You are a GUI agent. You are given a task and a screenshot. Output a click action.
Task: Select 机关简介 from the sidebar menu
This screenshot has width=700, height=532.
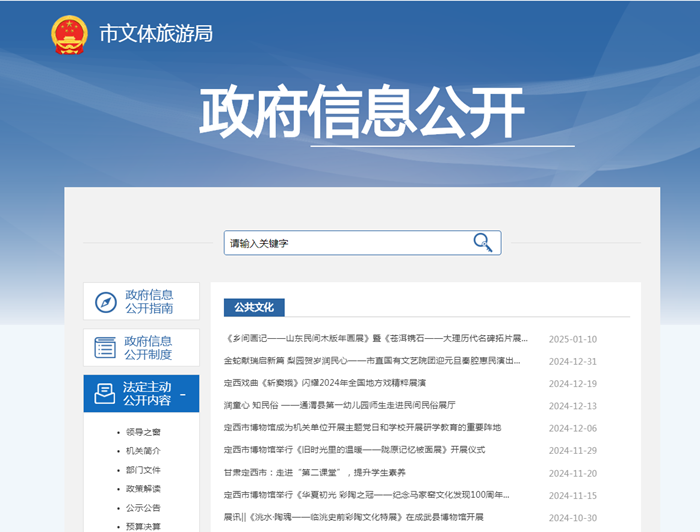point(143,451)
